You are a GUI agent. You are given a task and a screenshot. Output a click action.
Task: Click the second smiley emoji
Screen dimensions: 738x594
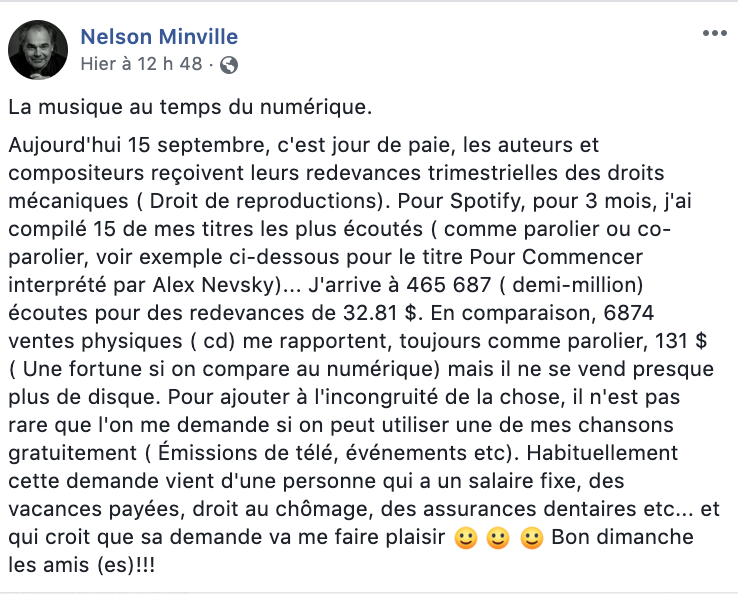(x=498, y=538)
